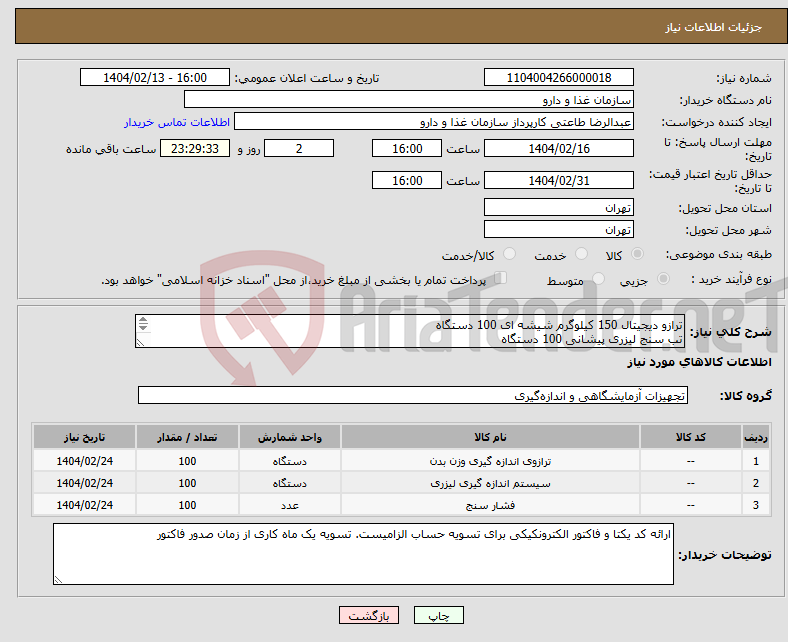Click the شماره نیاز field 1104004266000018
Screen dimensions: 788x642
point(558,77)
